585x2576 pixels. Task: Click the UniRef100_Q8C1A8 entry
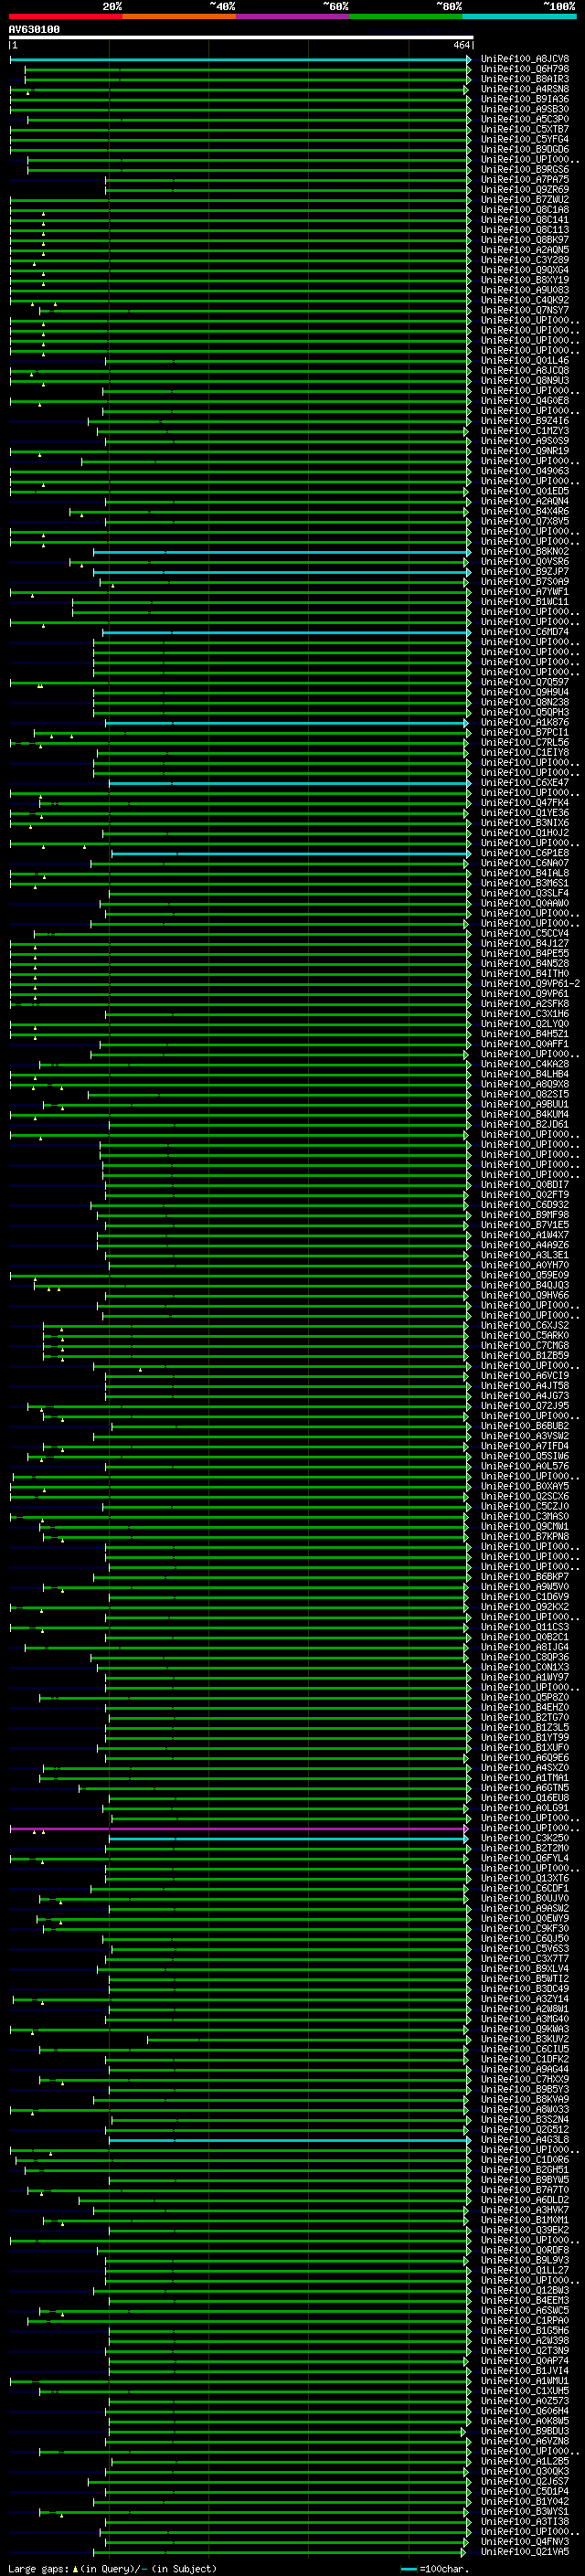click(524, 210)
